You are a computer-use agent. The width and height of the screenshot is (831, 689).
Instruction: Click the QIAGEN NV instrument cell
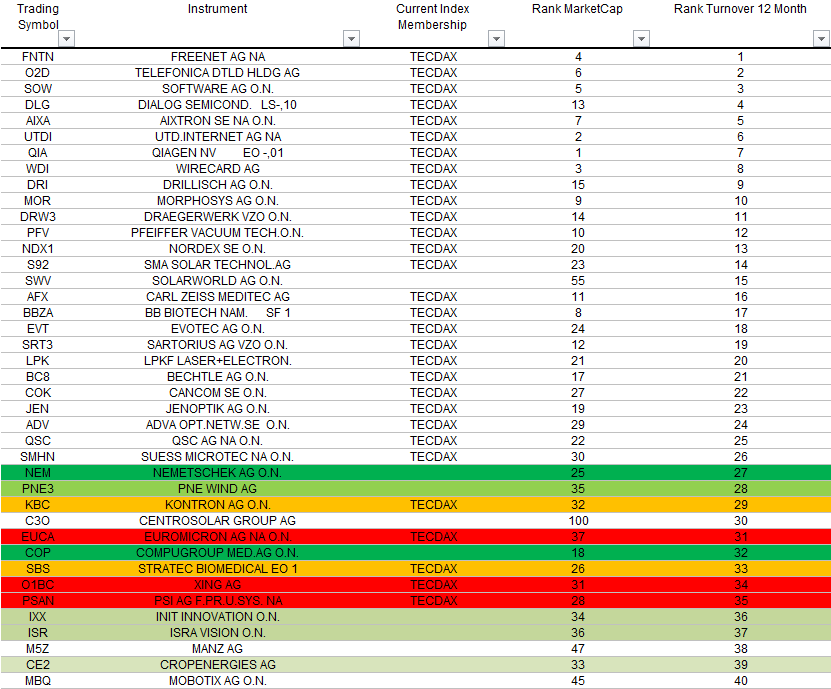tap(217, 153)
